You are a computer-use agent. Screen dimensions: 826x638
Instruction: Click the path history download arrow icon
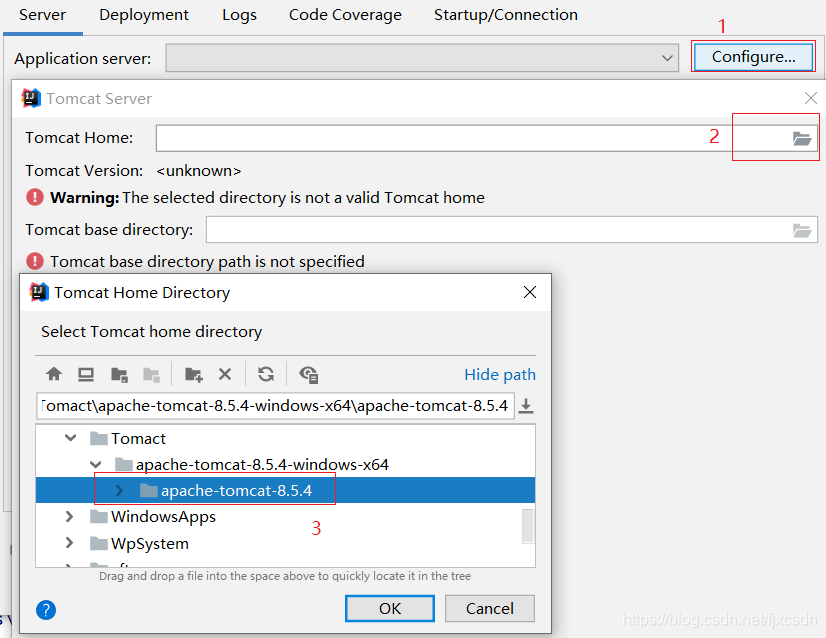(x=526, y=406)
